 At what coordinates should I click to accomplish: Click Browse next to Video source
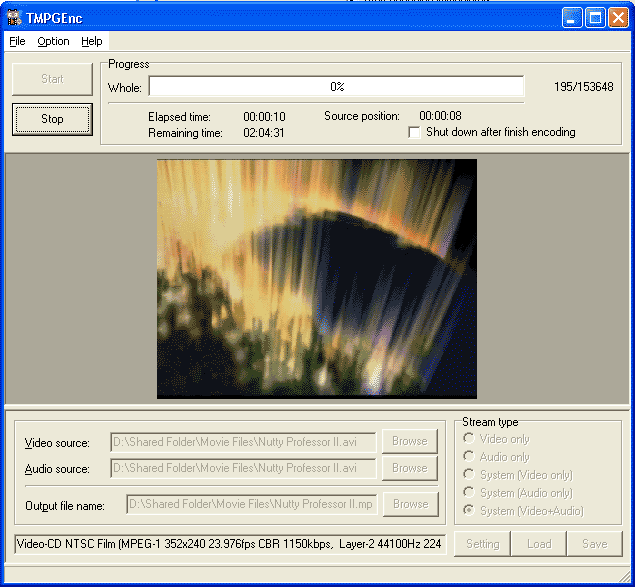(410, 441)
